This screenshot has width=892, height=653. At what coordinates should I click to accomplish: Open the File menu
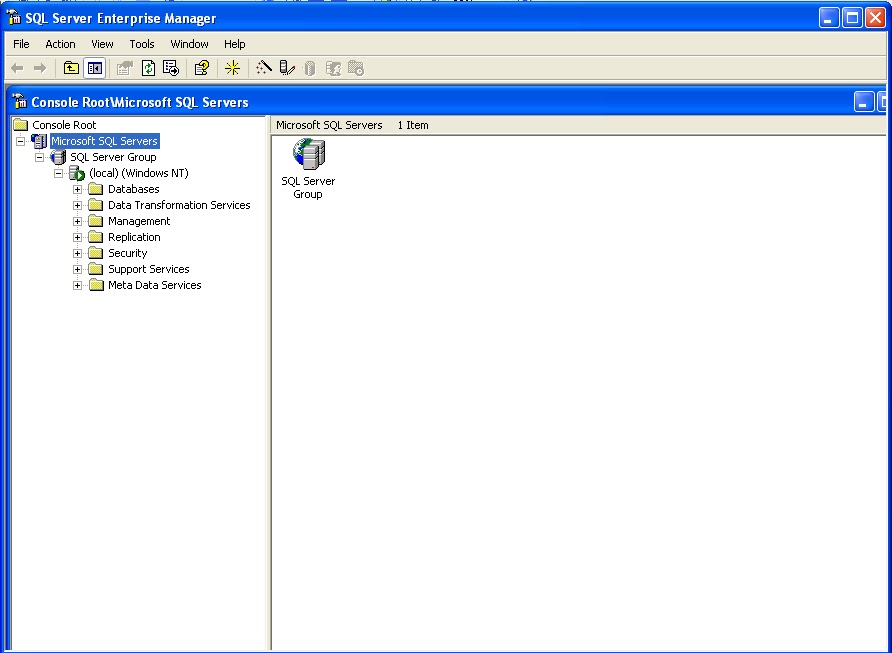coord(21,44)
